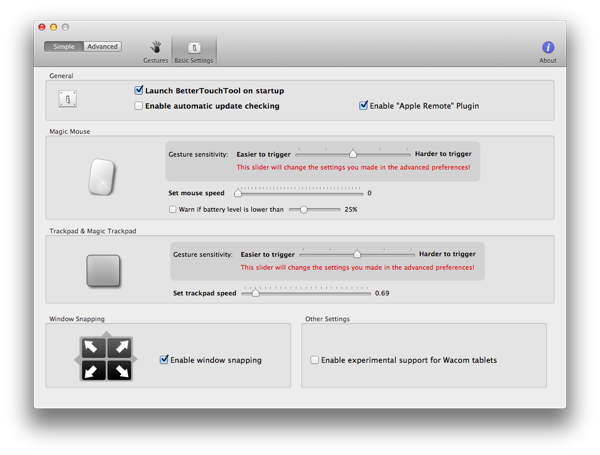Click the 0.69 trackpad speed value
Viewport: 600px width, 455px height.
(x=382, y=293)
